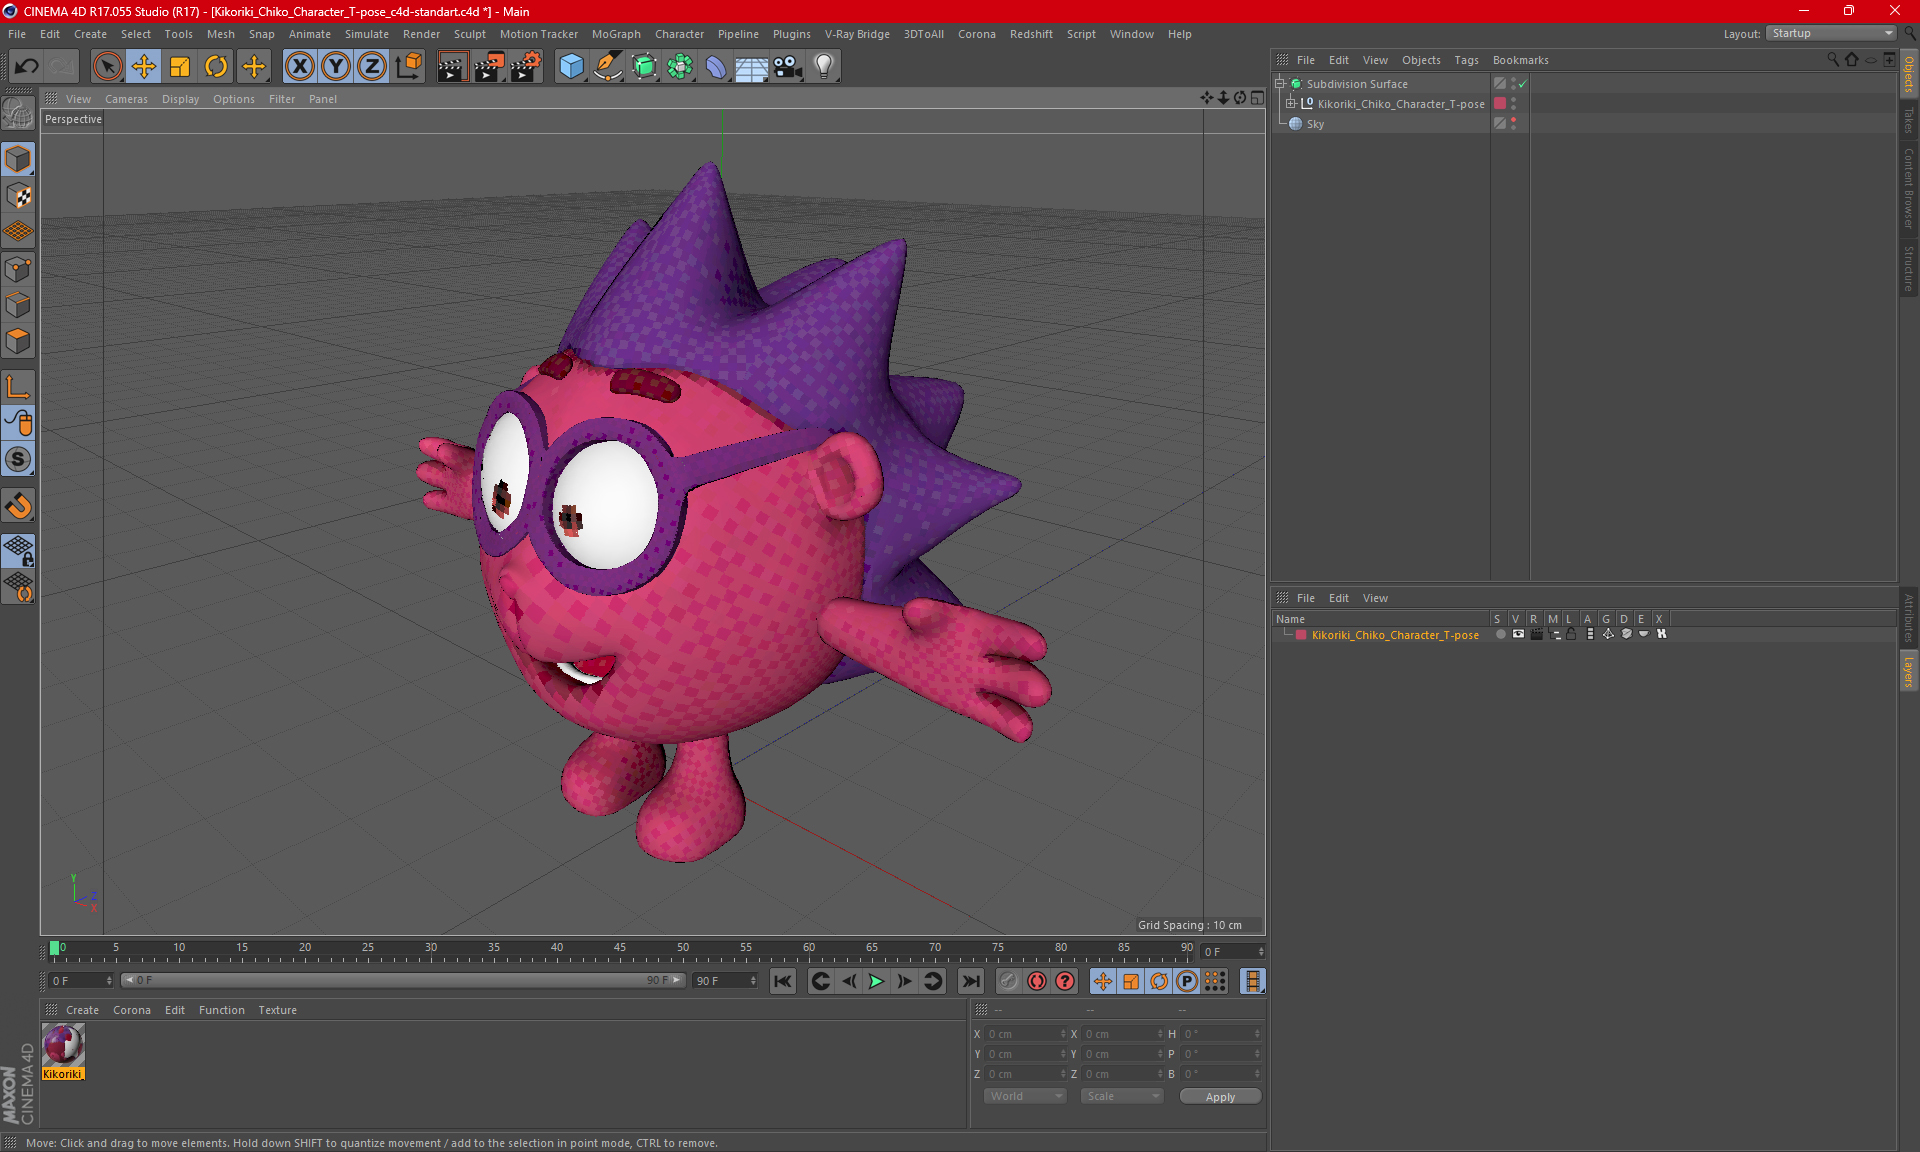Open the Bend deformer icon
Screen dimensions: 1920x1152
coord(716,67)
